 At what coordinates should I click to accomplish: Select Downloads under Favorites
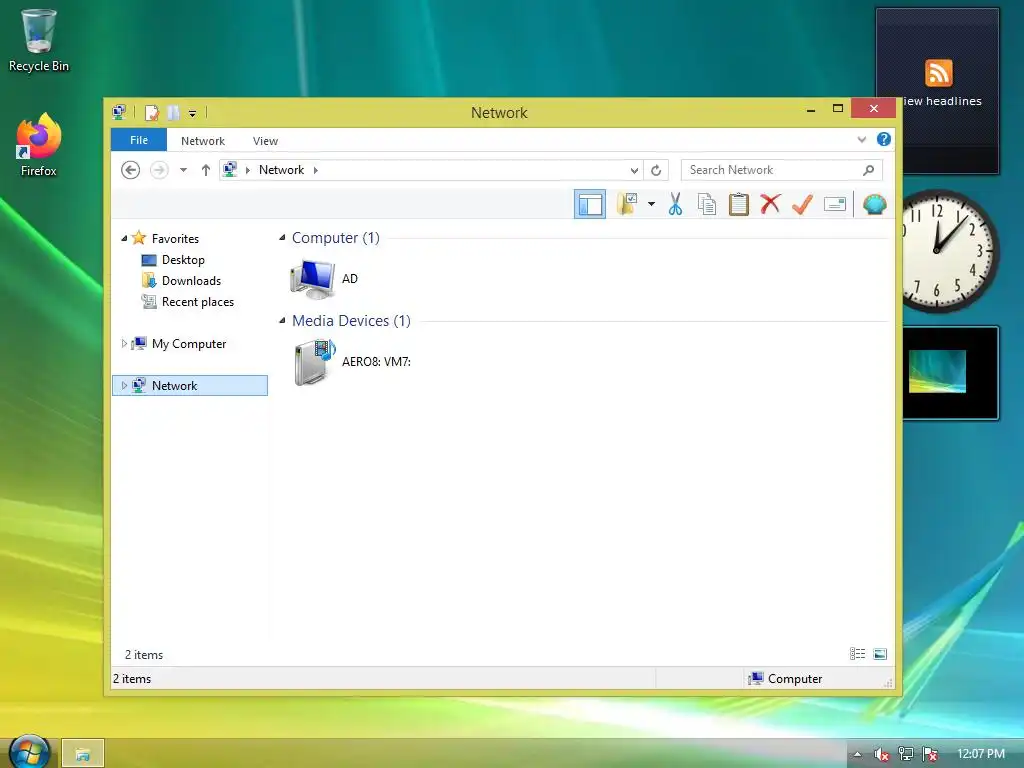tap(191, 280)
